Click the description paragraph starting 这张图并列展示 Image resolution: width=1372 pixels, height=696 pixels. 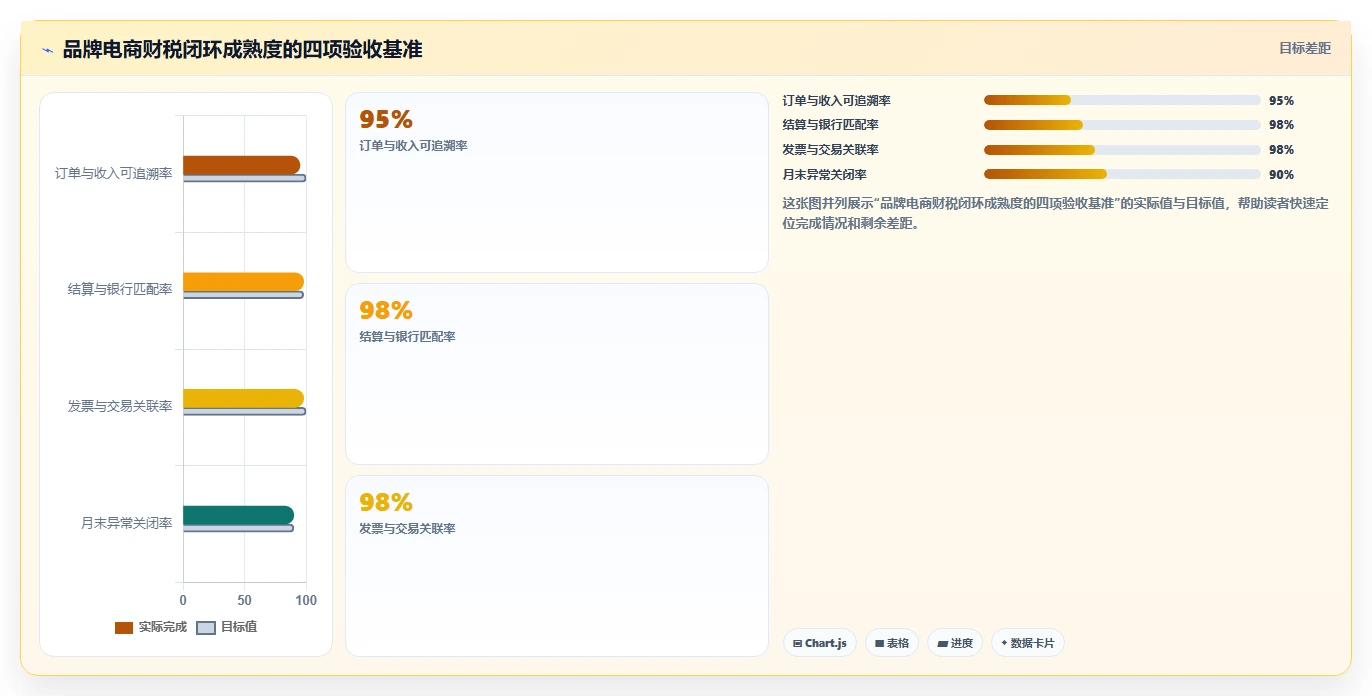click(x=1055, y=213)
